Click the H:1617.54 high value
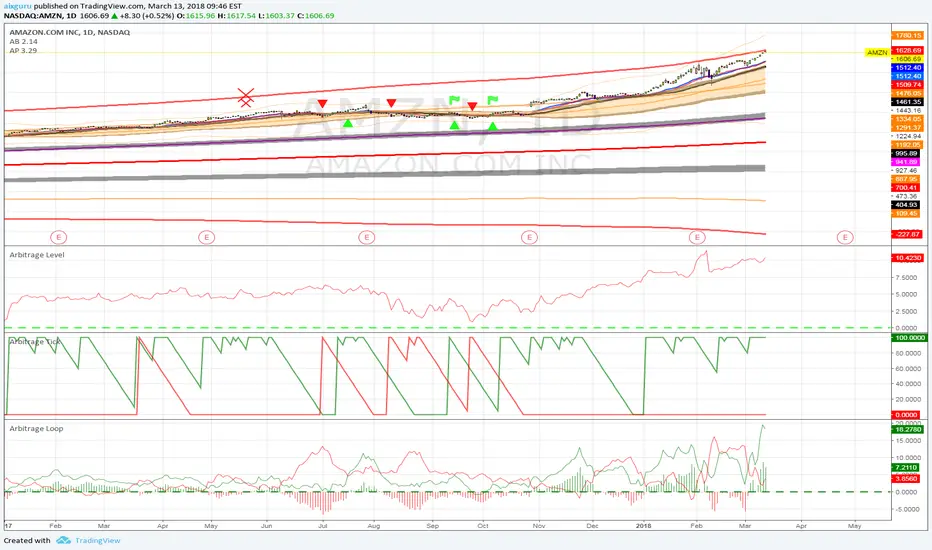This screenshot has width=932, height=550. pos(237,15)
